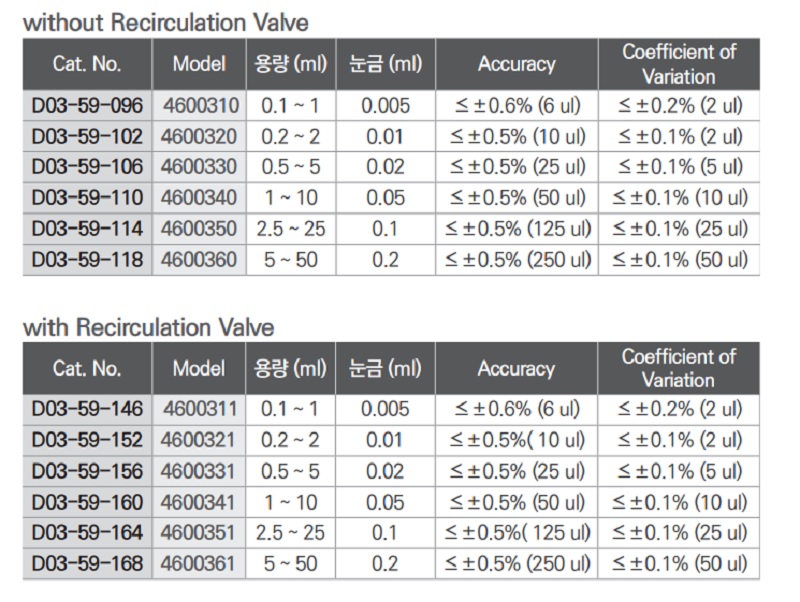The height and width of the screenshot is (602, 800).
Task: Select catalog number D03-59-096
Action: pos(88,106)
